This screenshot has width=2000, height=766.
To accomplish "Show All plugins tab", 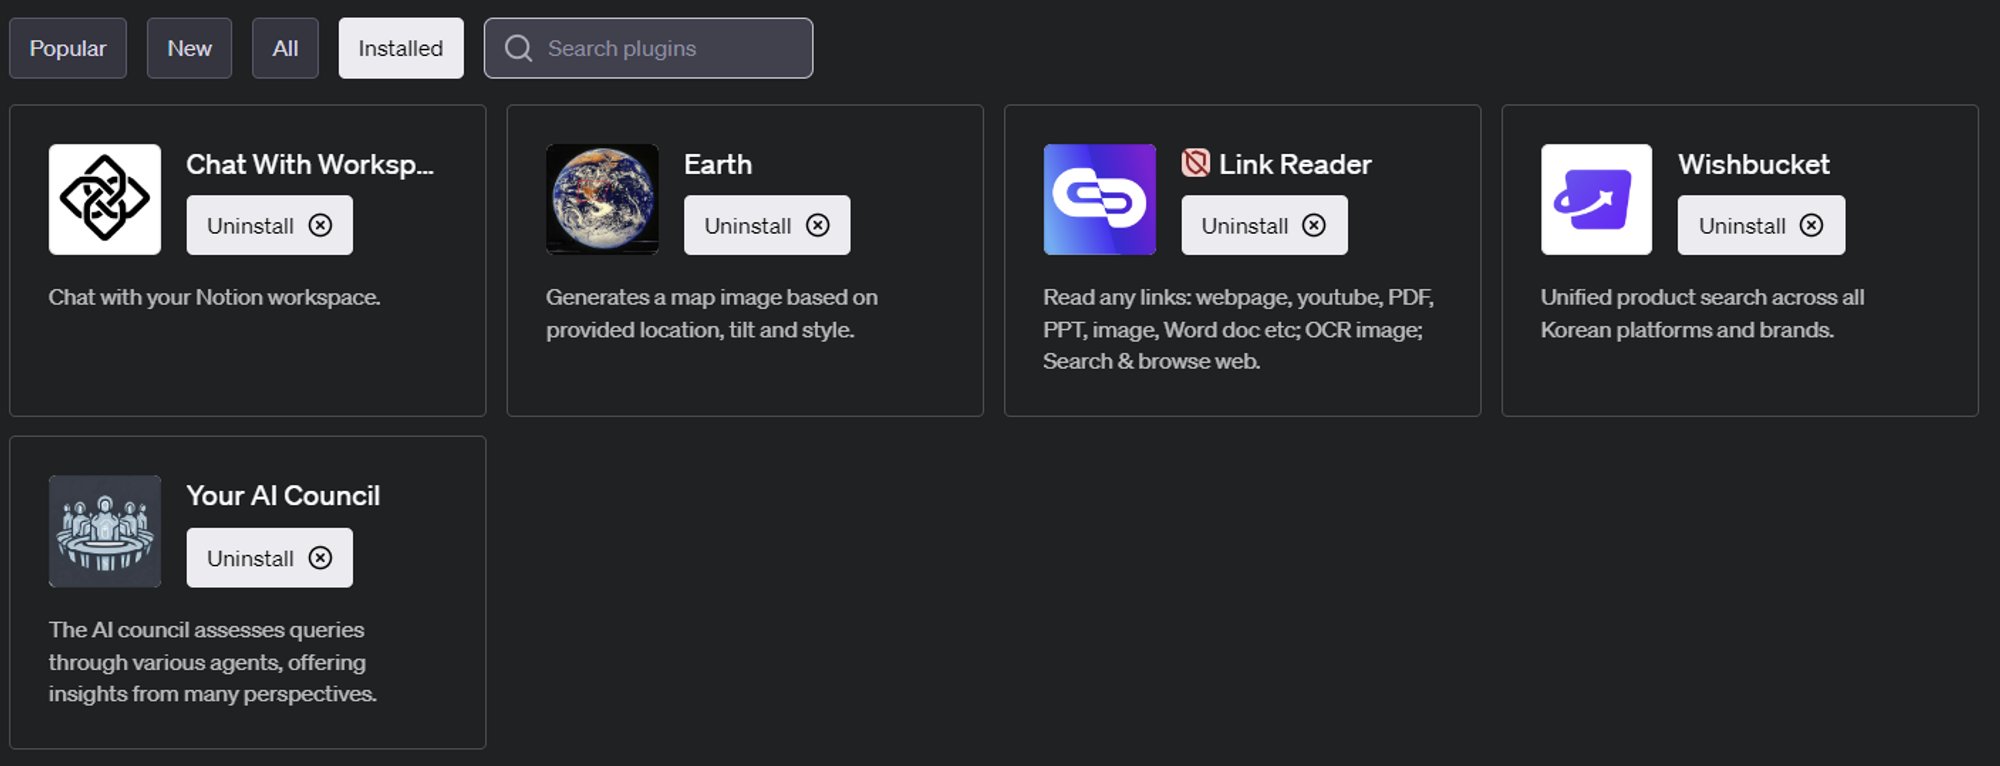I will pyautogui.click(x=285, y=48).
